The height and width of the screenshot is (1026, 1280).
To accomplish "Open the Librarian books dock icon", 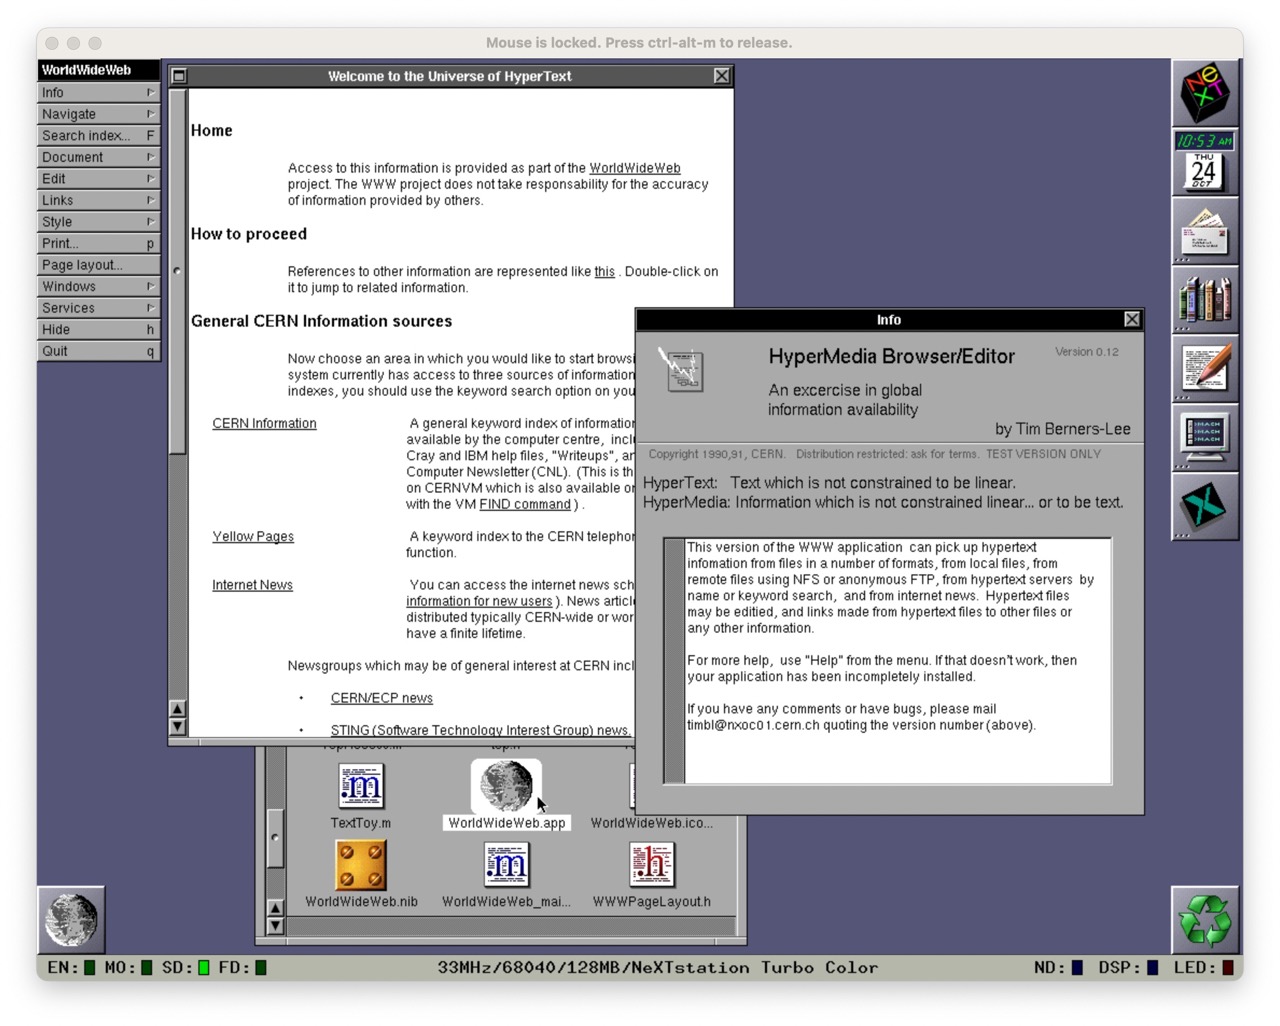I will [1205, 300].
